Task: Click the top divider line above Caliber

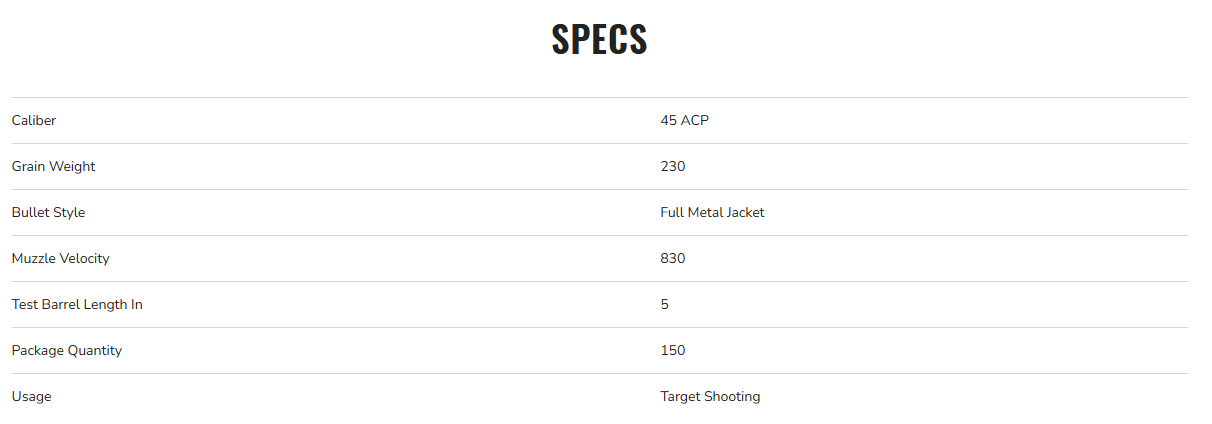Action: tap(600, 98)
